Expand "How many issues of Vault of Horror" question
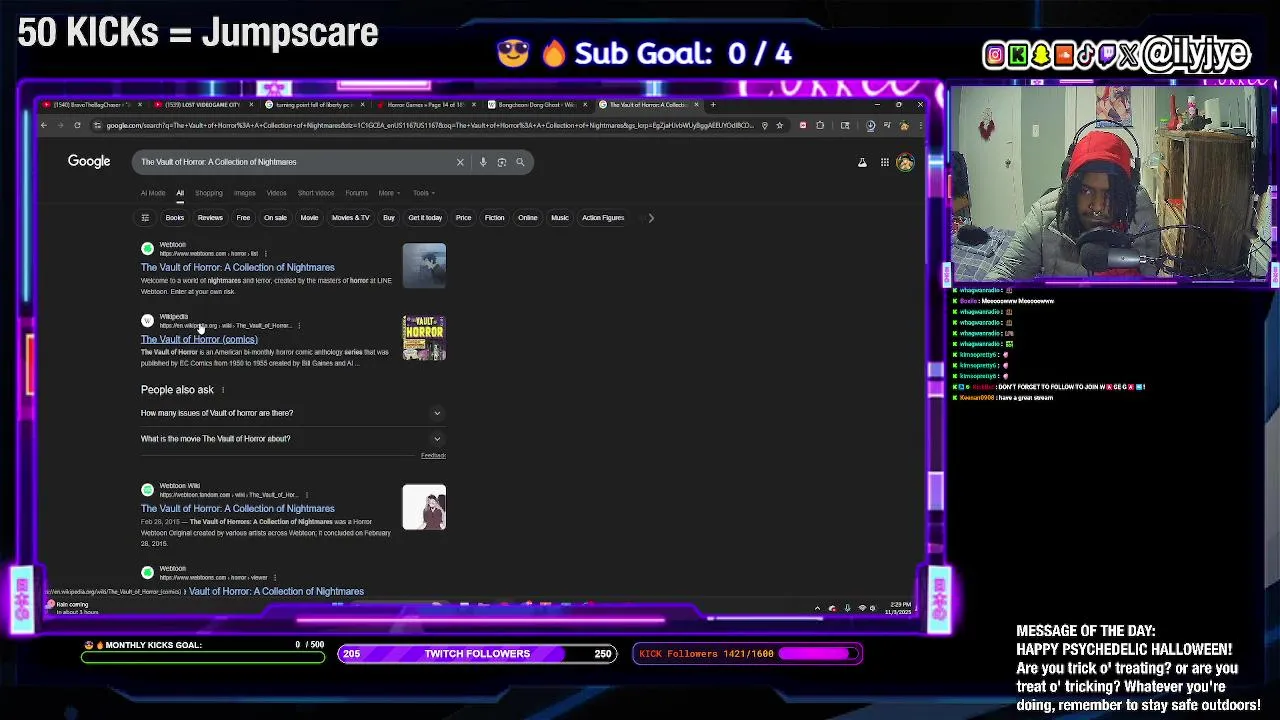Viewport: 1280px width, 720px height. click(293, 413)
